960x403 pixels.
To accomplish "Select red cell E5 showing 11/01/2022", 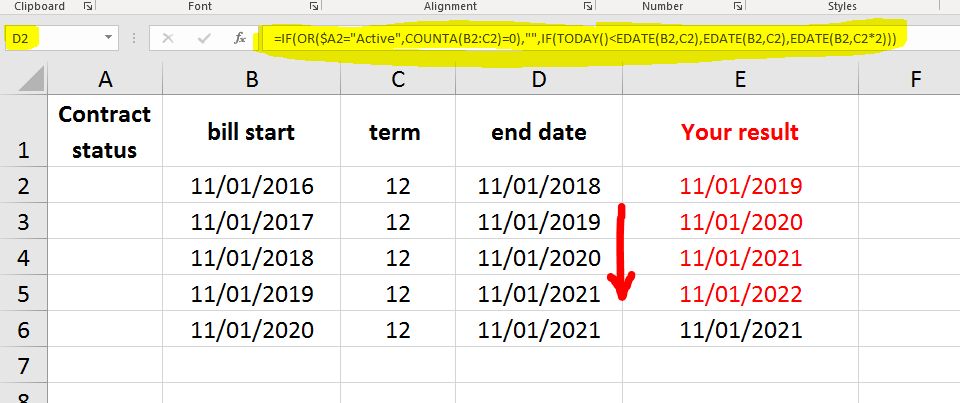I will point(740,293).
